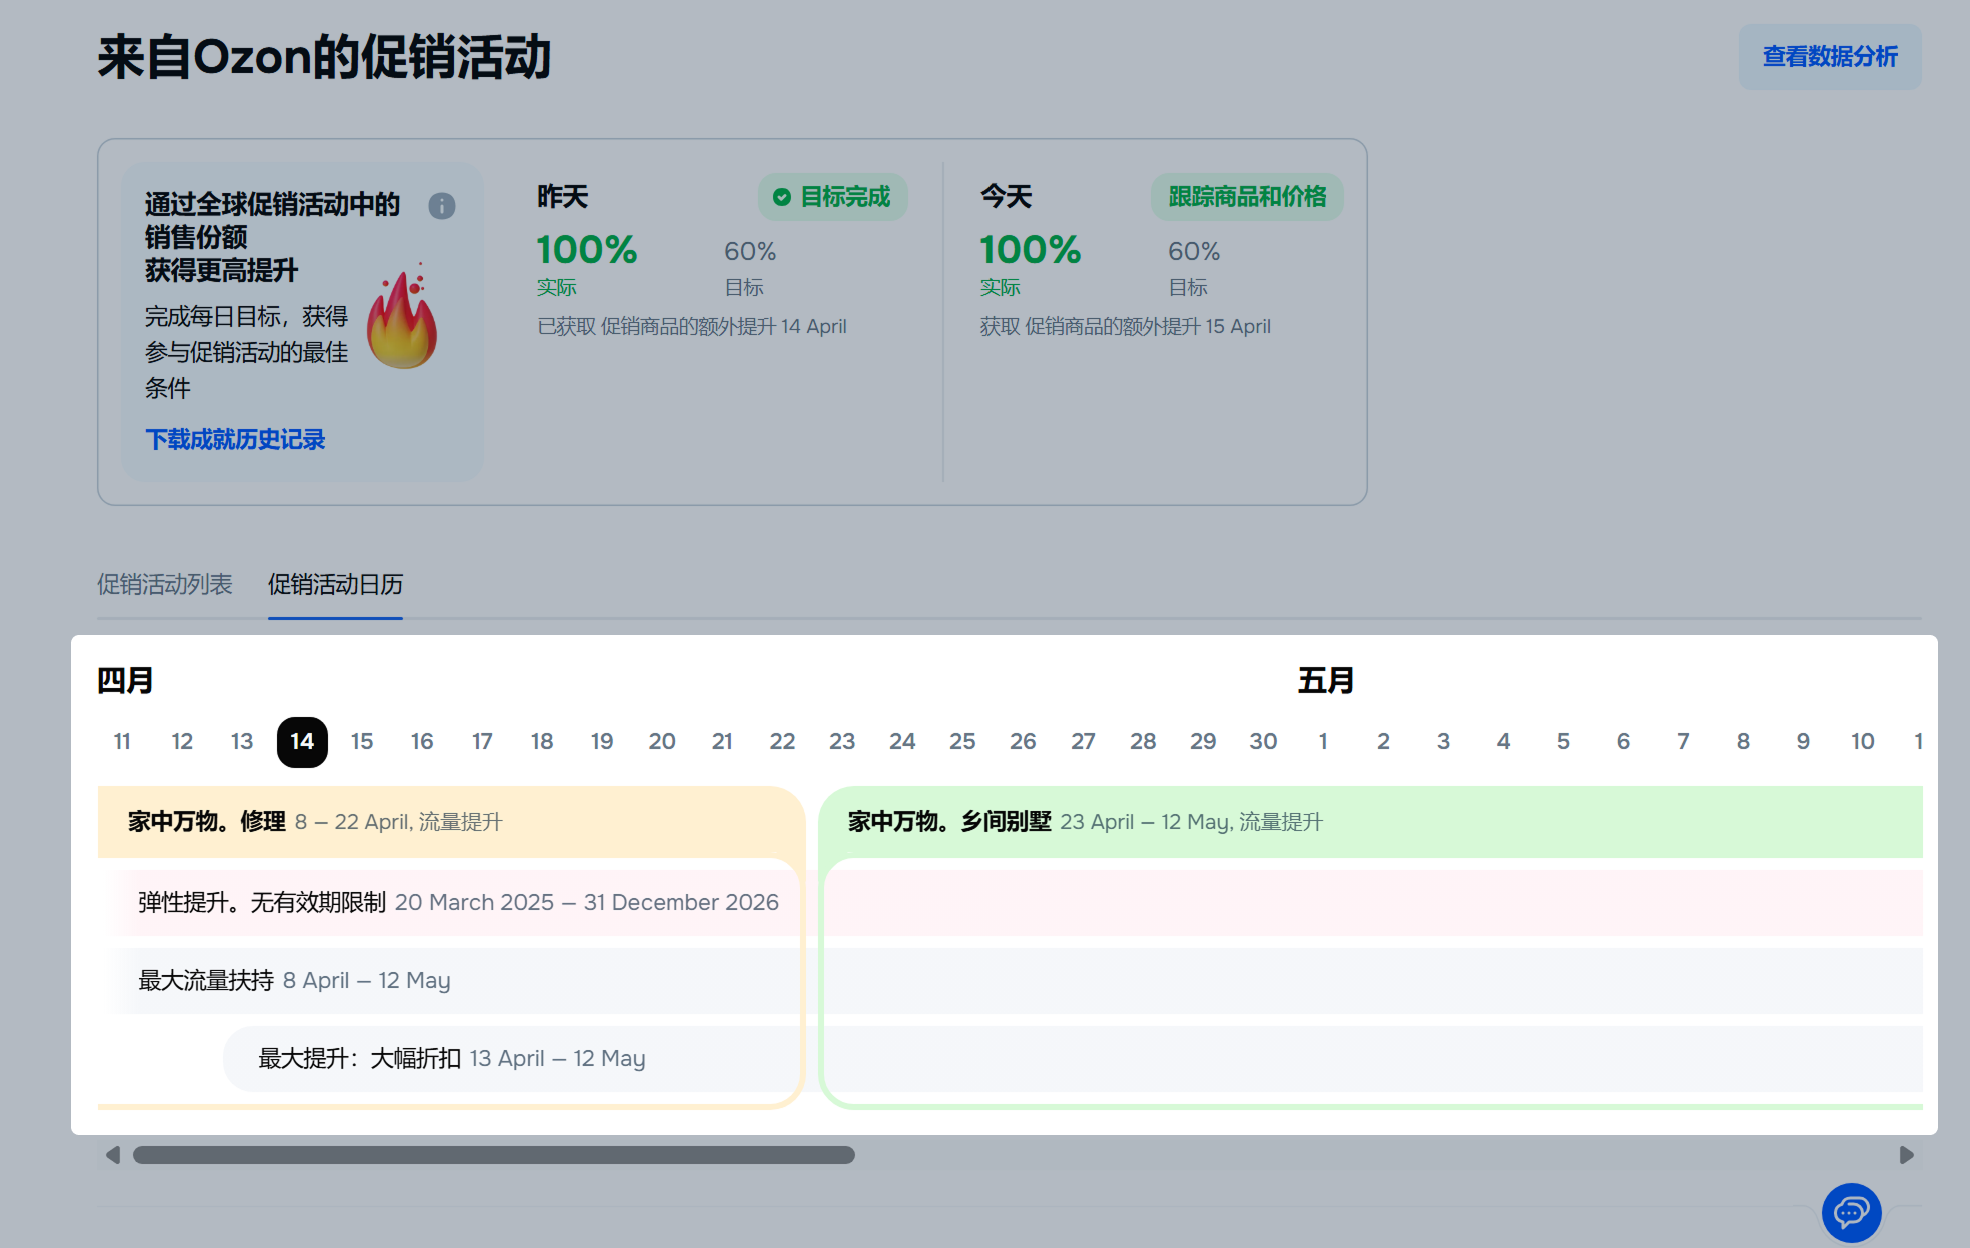Click the right scroll arrow of calendar
This screenshot has height=1248, width=1970.
[1906, 1155]
